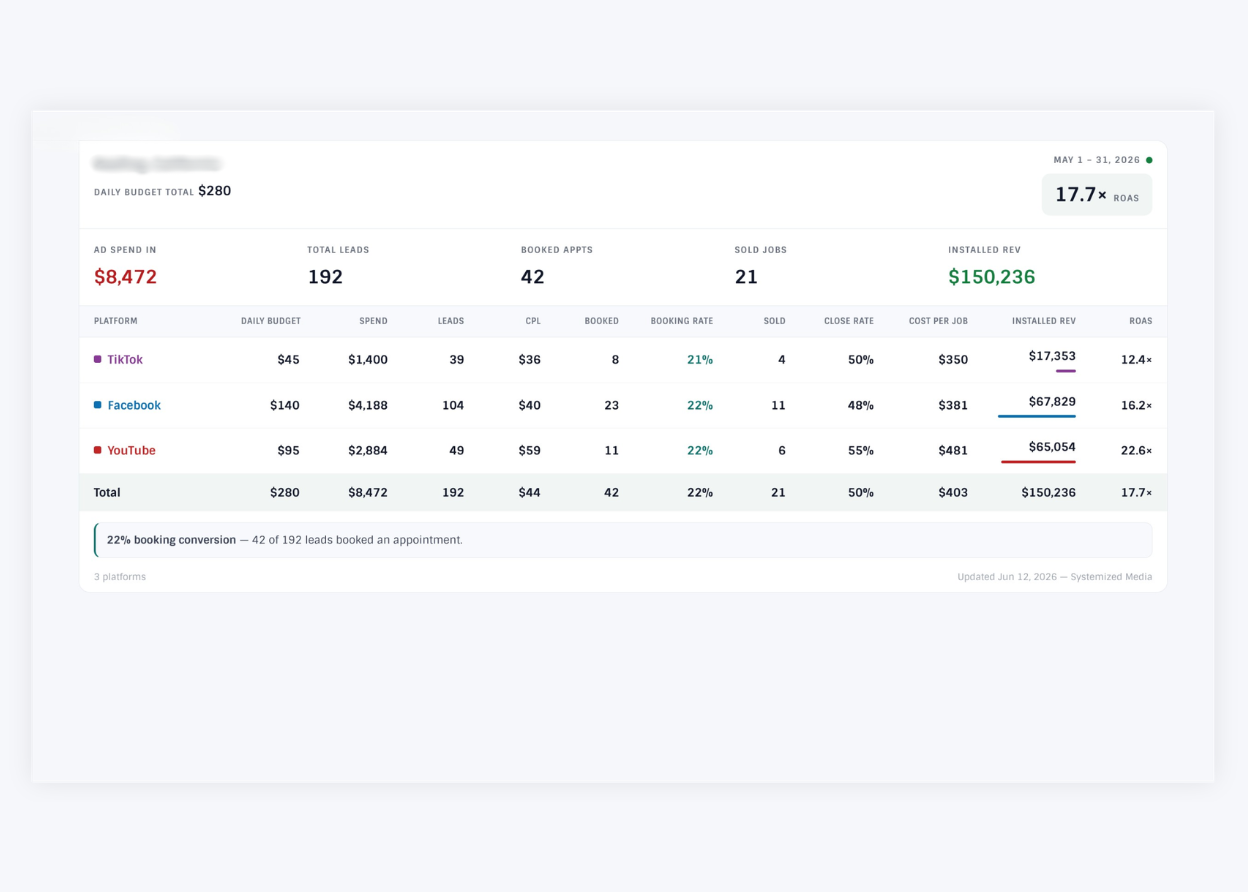Click TikTok's $17,353 installed revenue

click(1052, 356)
